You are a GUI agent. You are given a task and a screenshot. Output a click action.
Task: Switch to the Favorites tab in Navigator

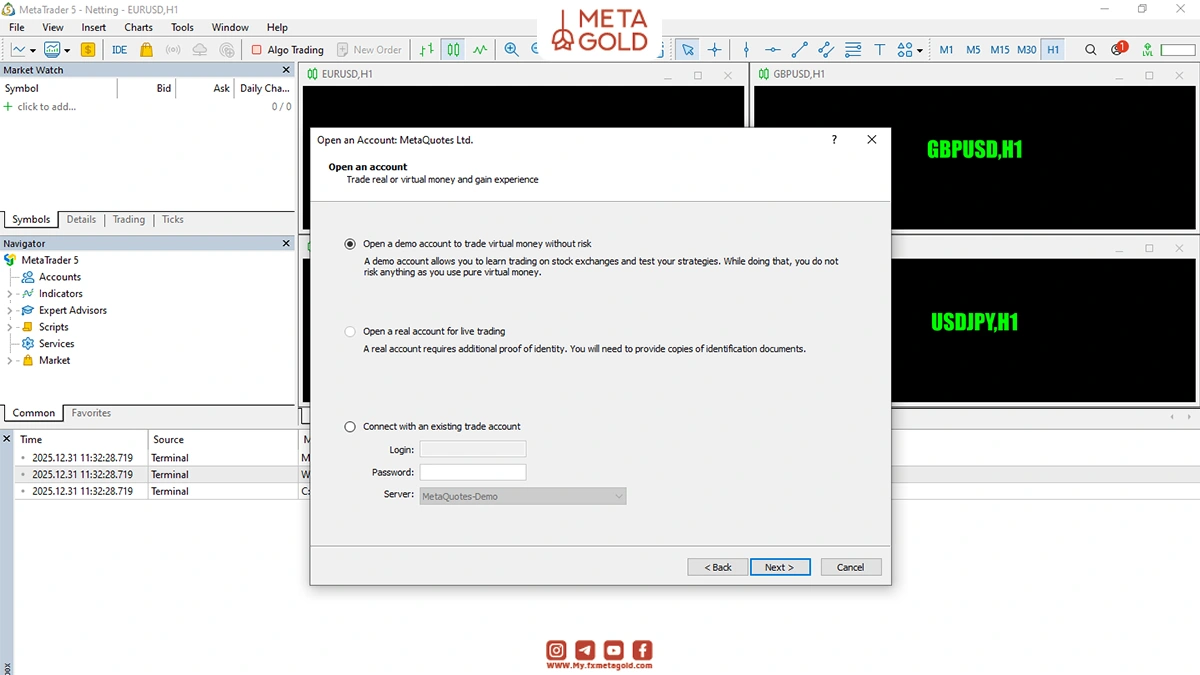(91, 413)
